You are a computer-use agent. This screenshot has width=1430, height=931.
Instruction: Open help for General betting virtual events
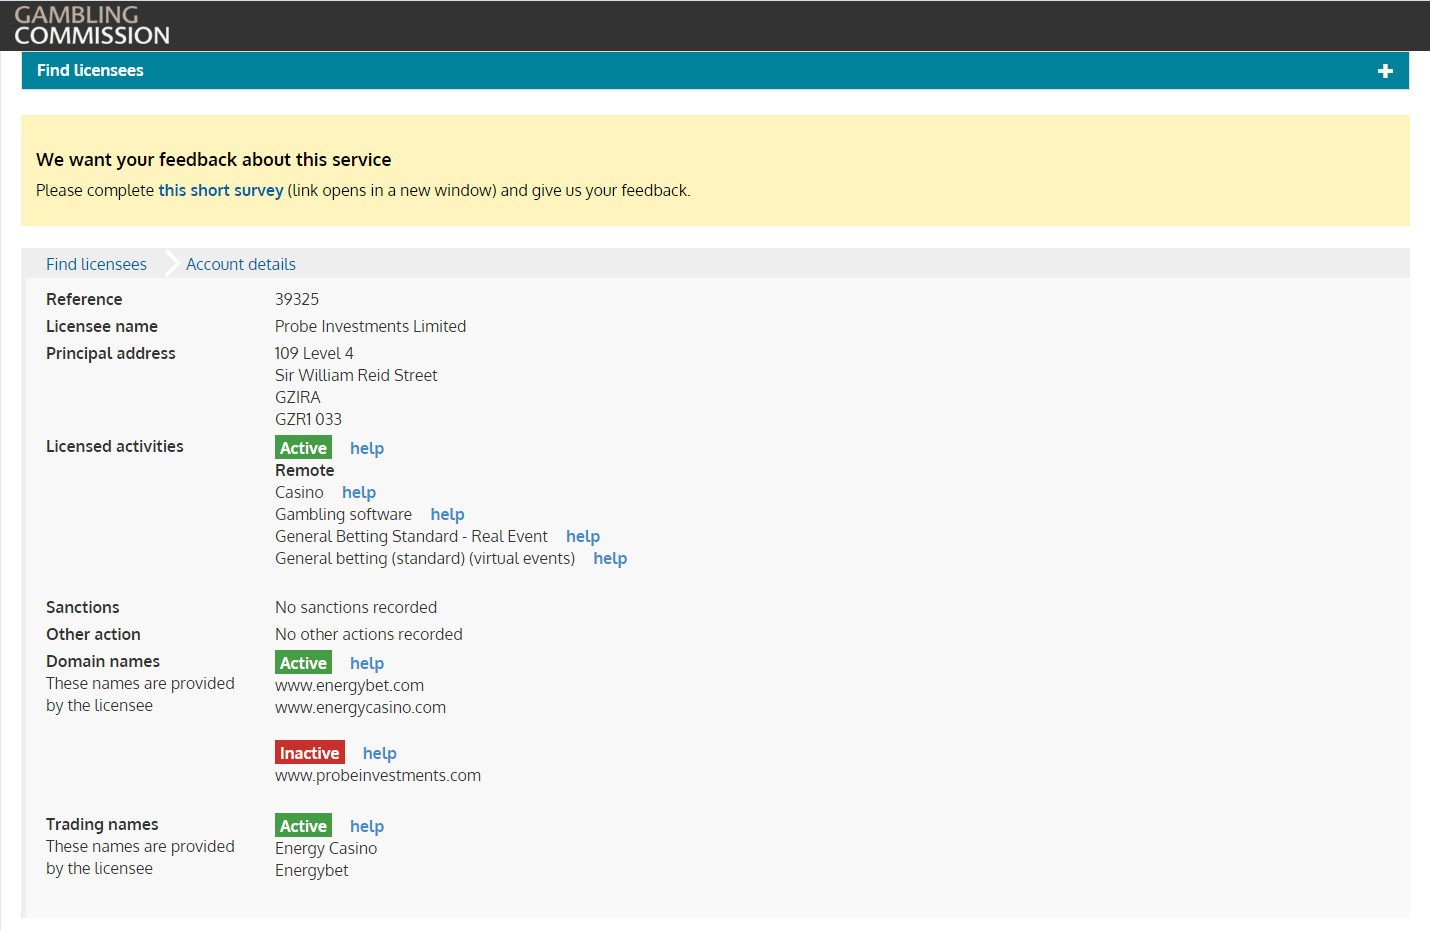tap(610, 559)
